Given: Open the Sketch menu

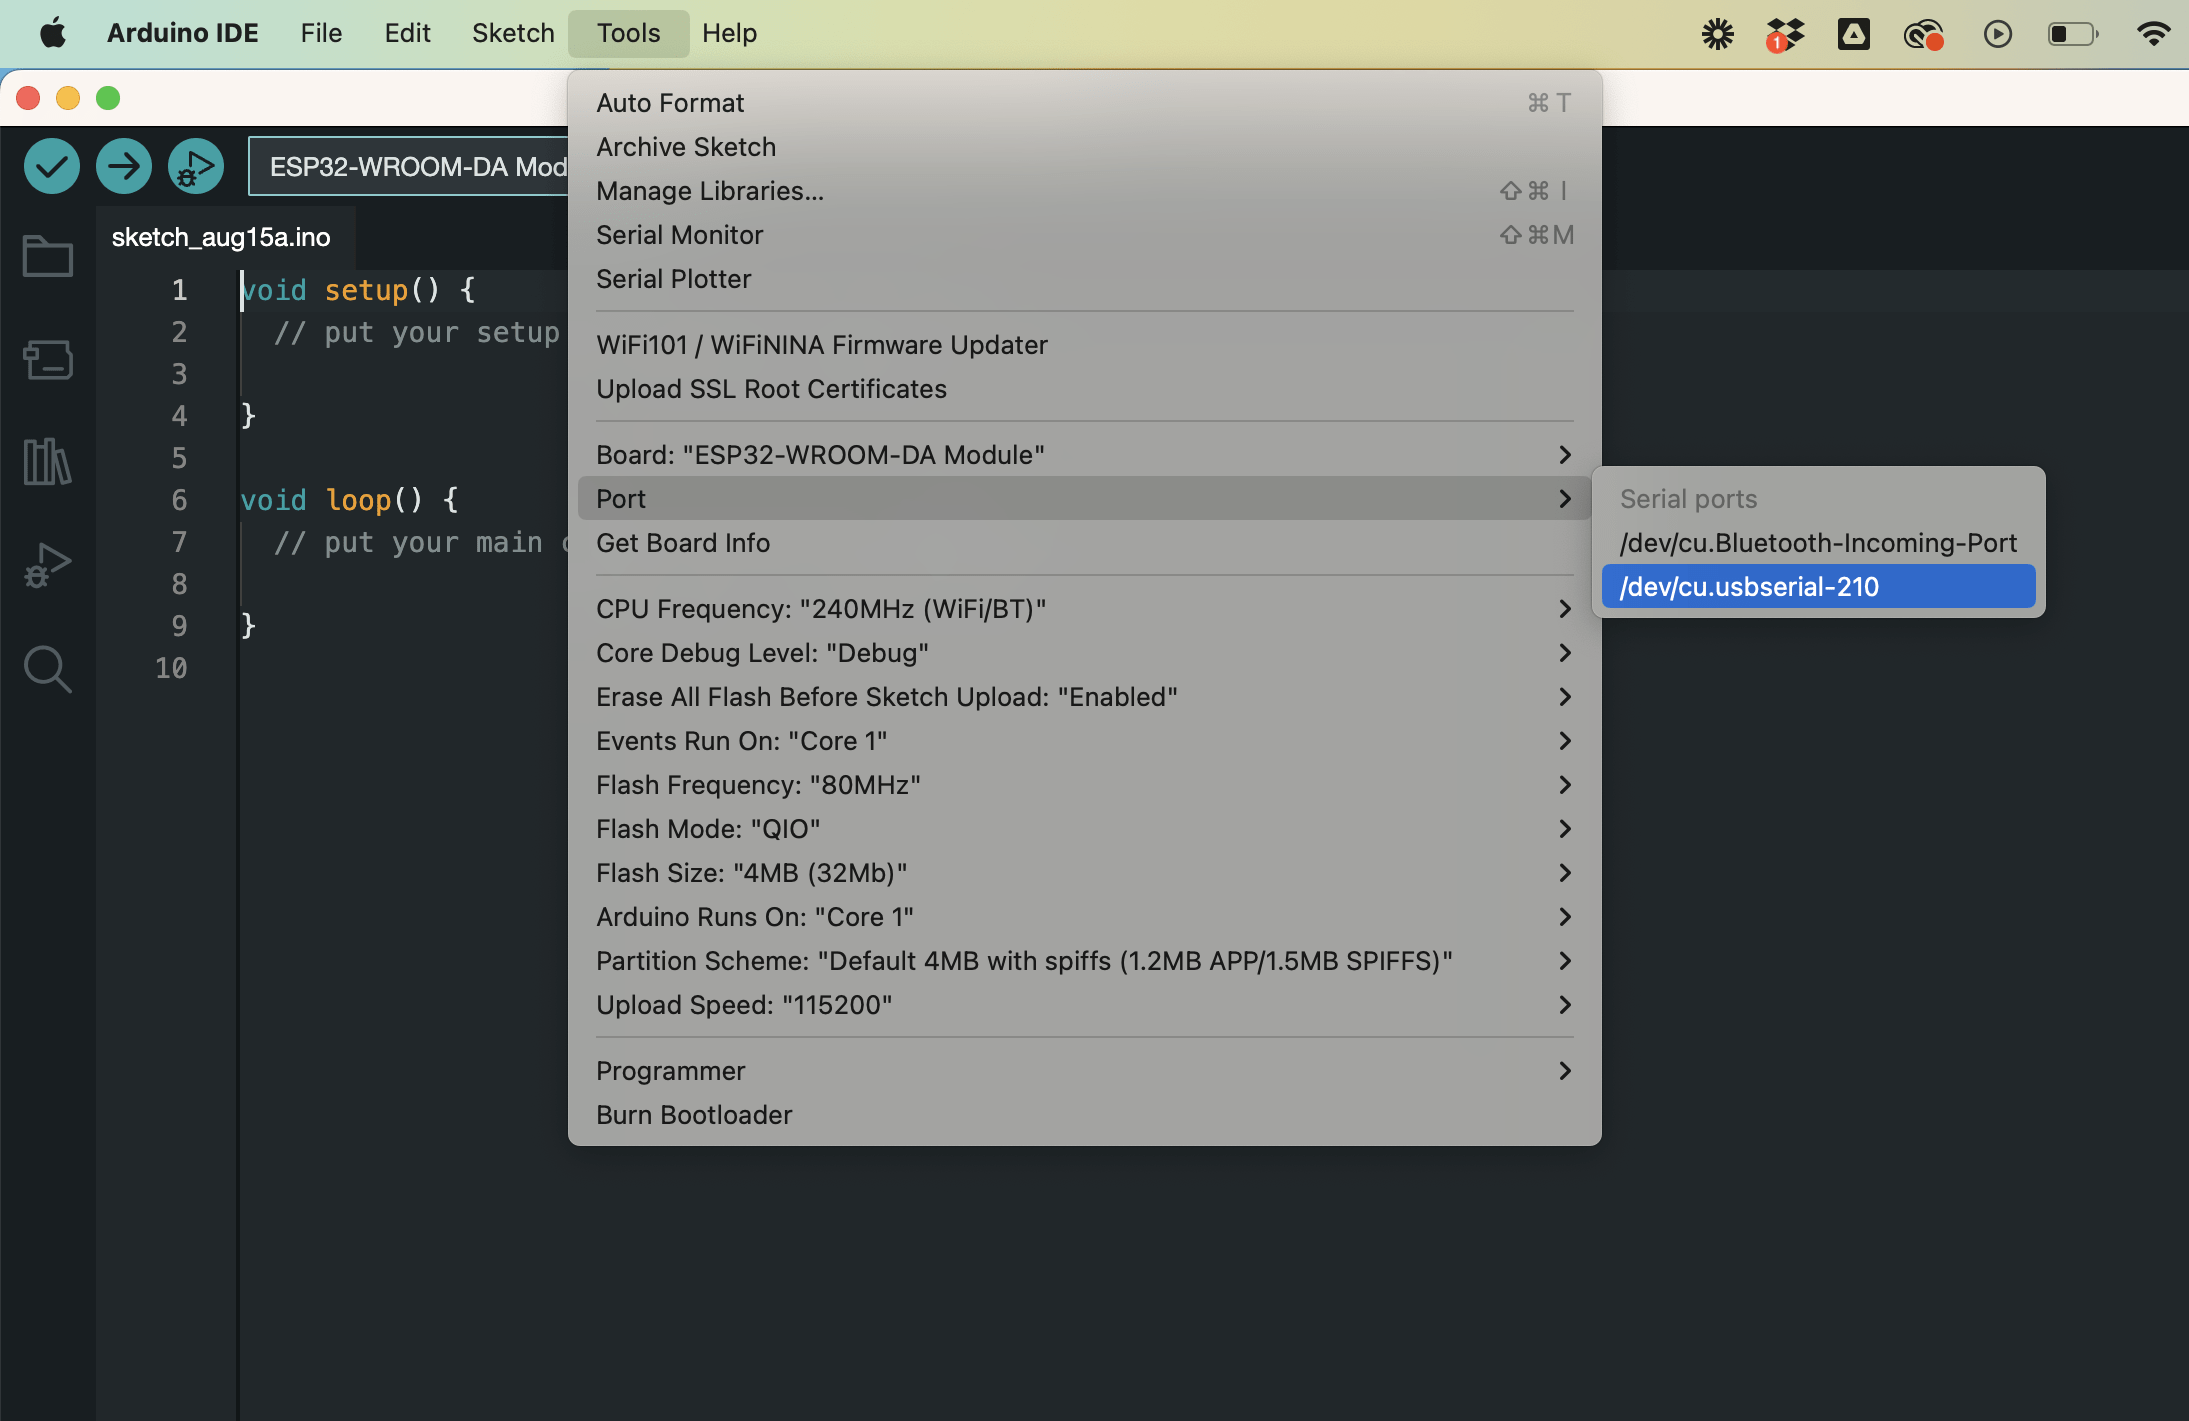Looking at the screenshot, I should click(513, 33).
